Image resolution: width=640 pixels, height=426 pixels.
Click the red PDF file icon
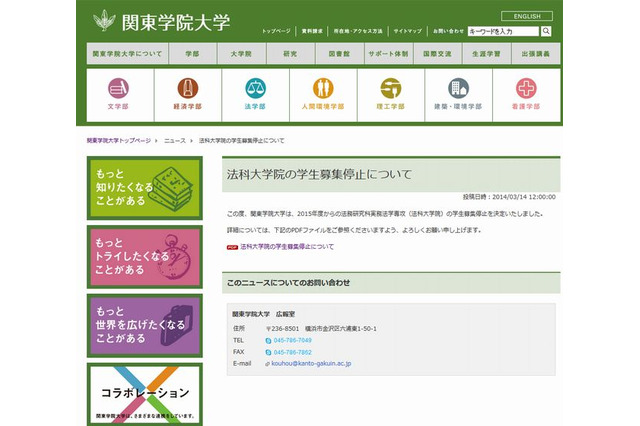coord(232,247)
